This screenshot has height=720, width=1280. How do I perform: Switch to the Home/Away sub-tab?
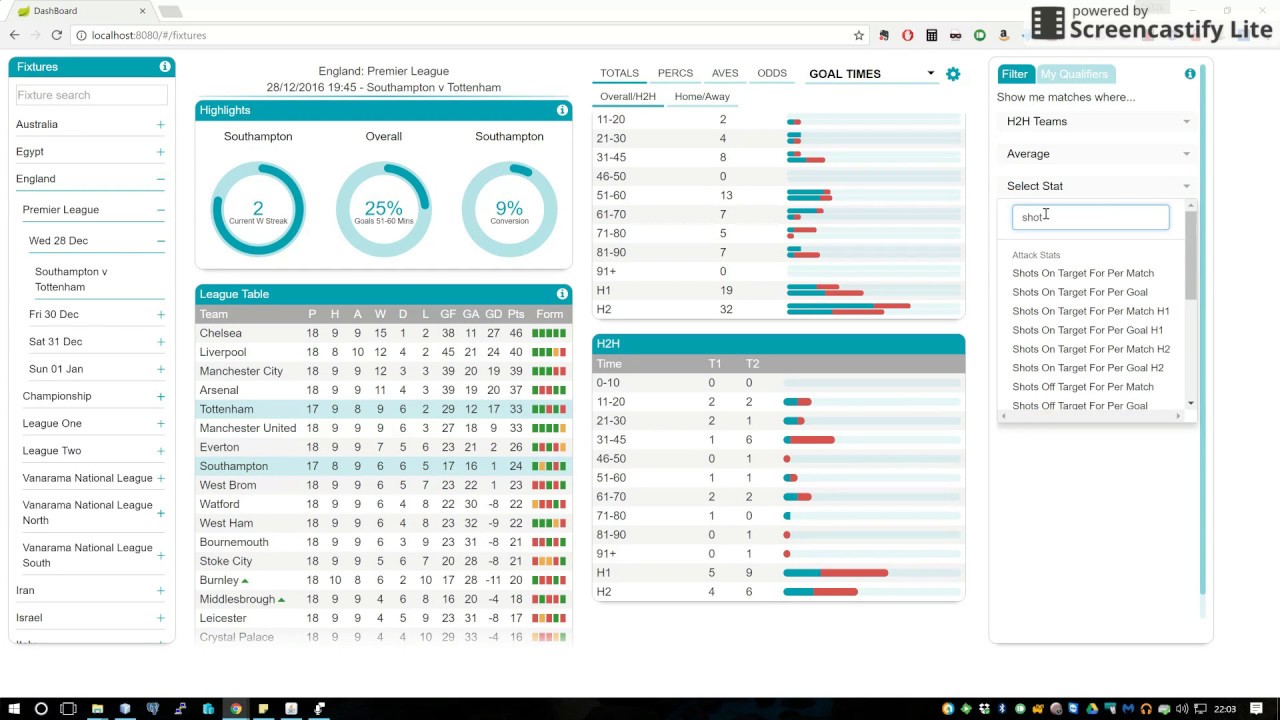coord(702,97)
